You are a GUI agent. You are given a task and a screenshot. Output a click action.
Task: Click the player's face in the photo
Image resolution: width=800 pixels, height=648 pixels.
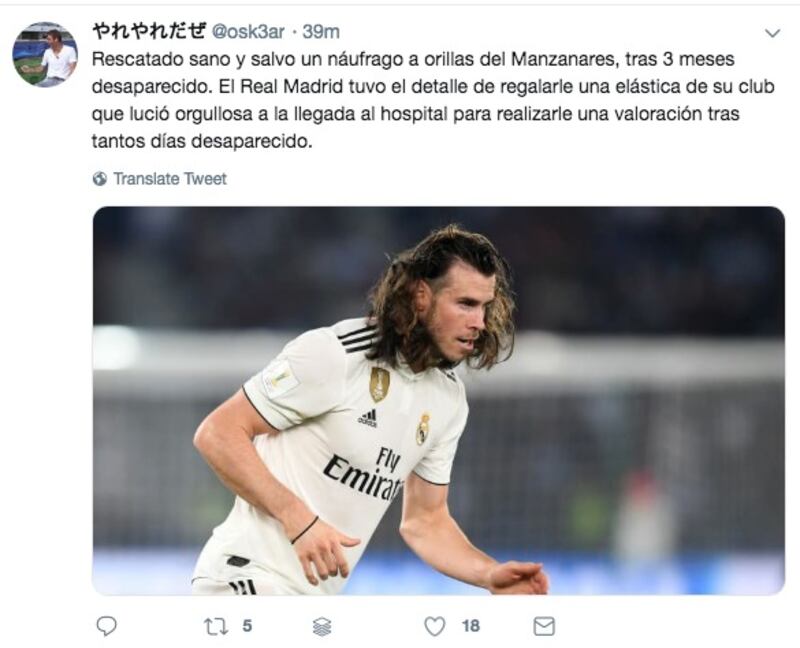463,316
